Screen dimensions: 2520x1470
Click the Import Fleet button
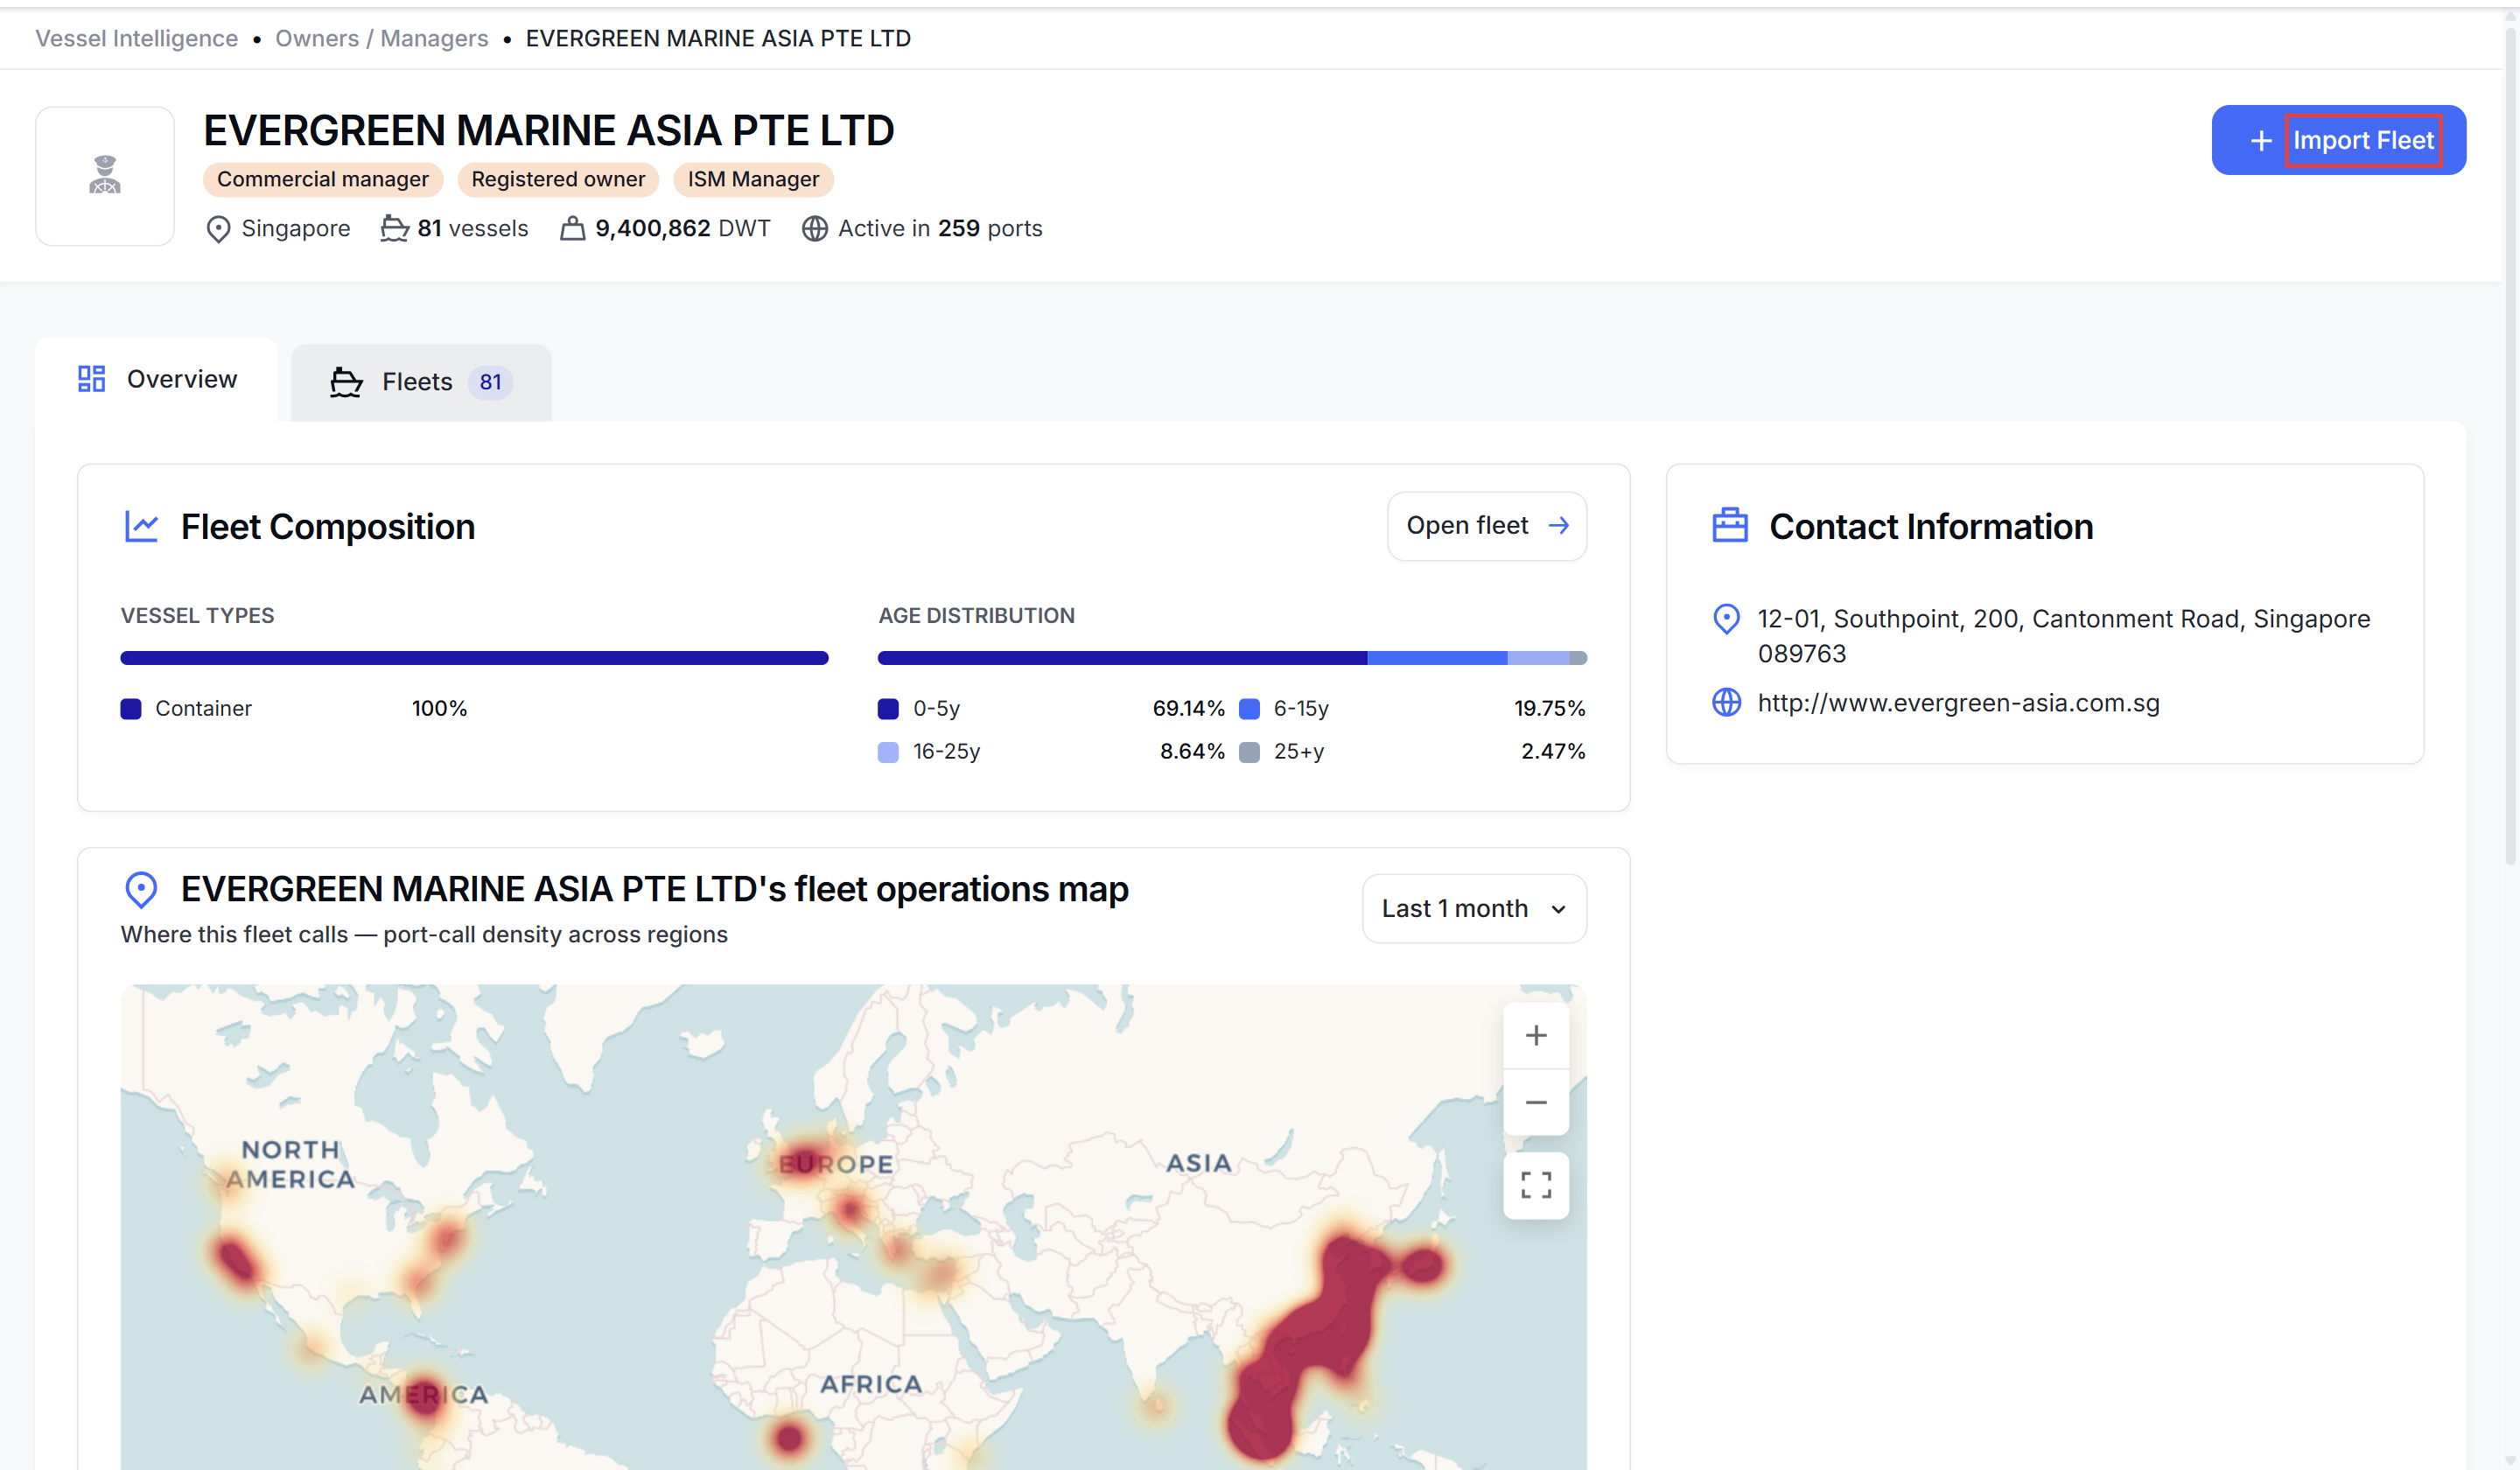coord(2338,140)
